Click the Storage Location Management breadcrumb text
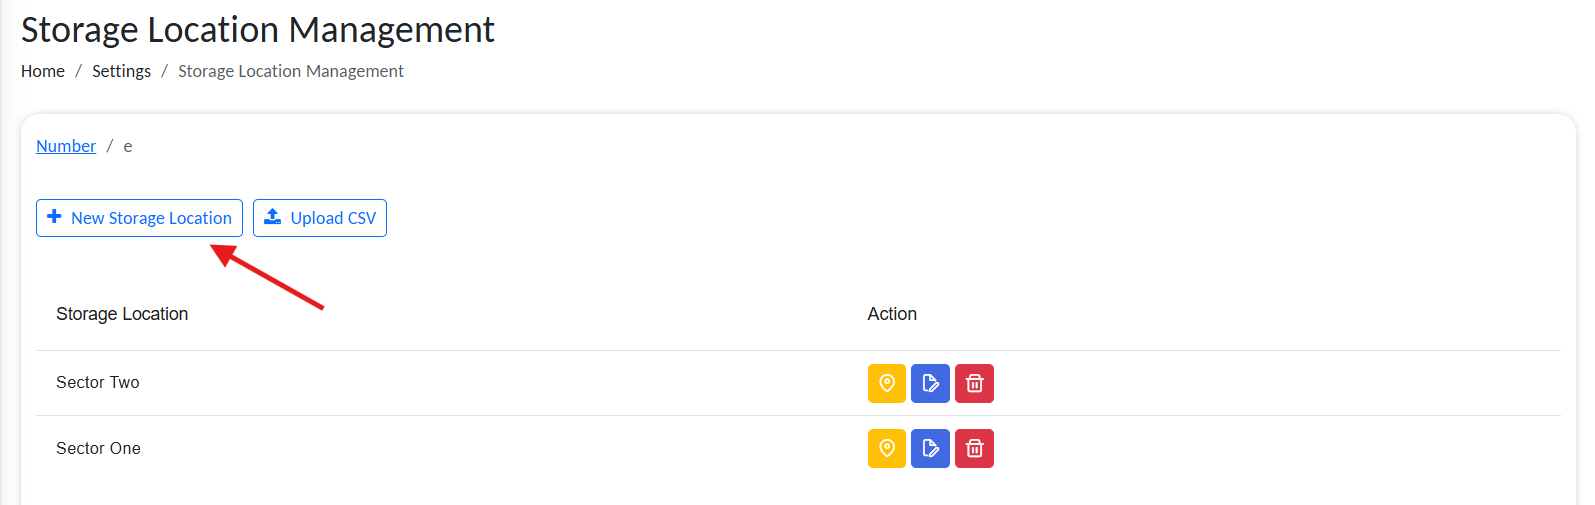Image resolution: width=1595 pixels, height=505 pixels. click(x=291, y=71)
